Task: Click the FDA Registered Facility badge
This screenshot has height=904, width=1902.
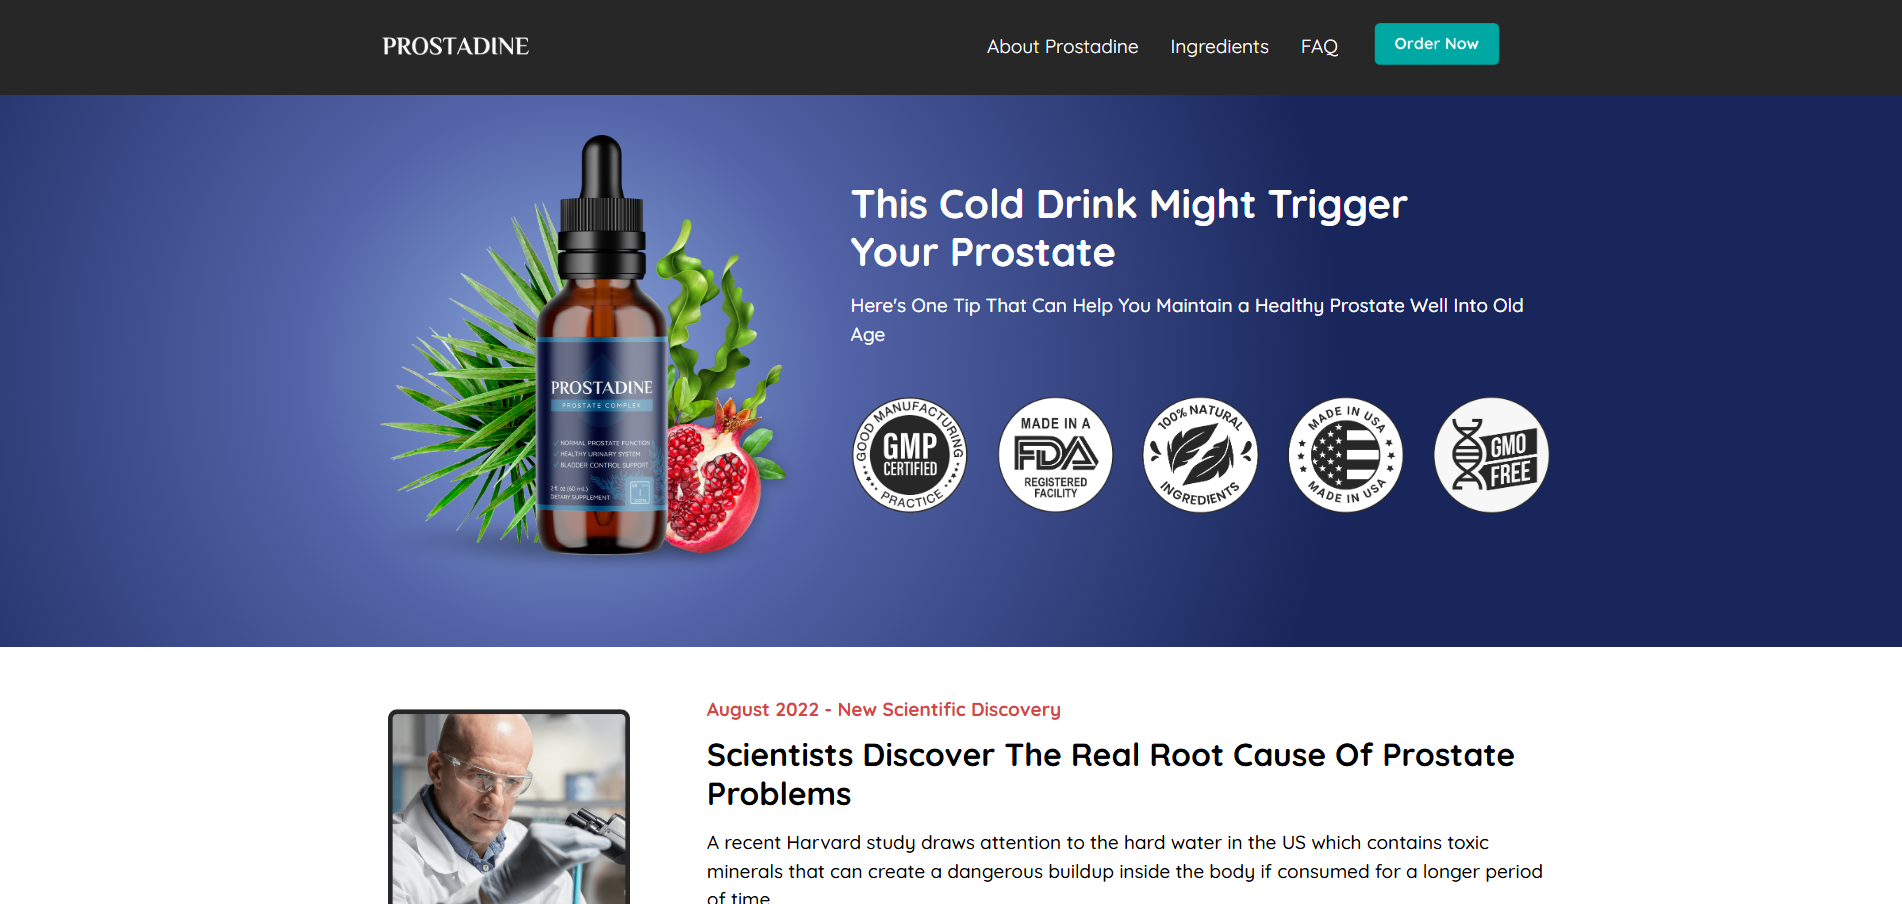Action: [x=1055, y=455]
